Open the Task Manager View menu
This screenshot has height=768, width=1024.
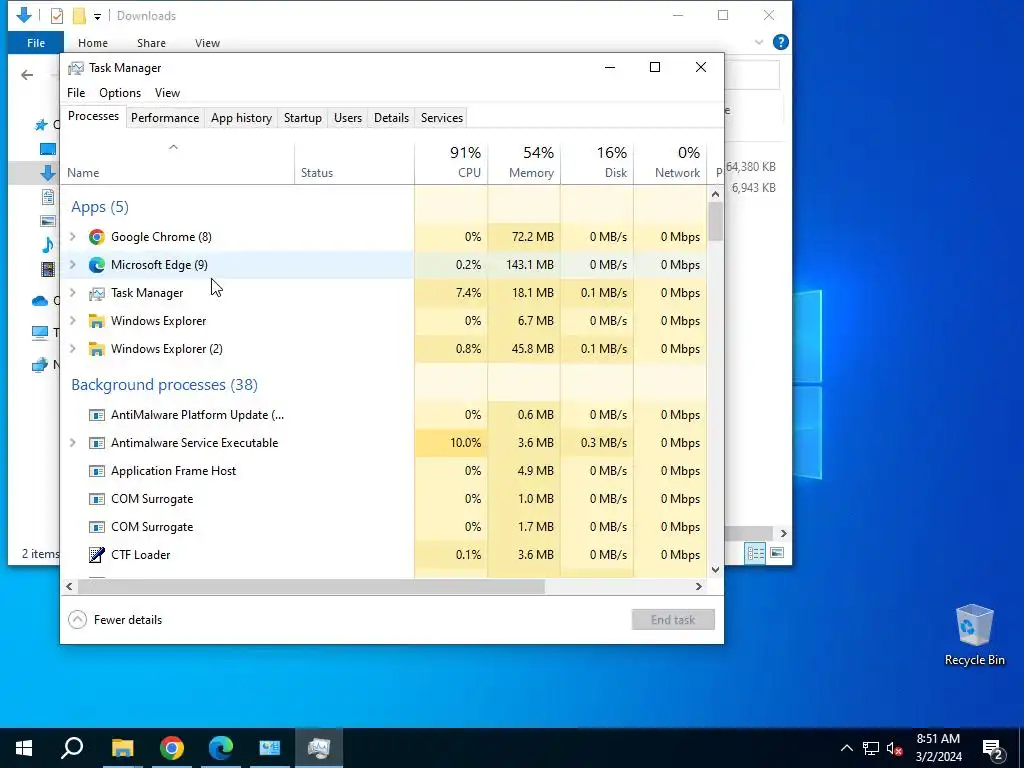point(167,93)
